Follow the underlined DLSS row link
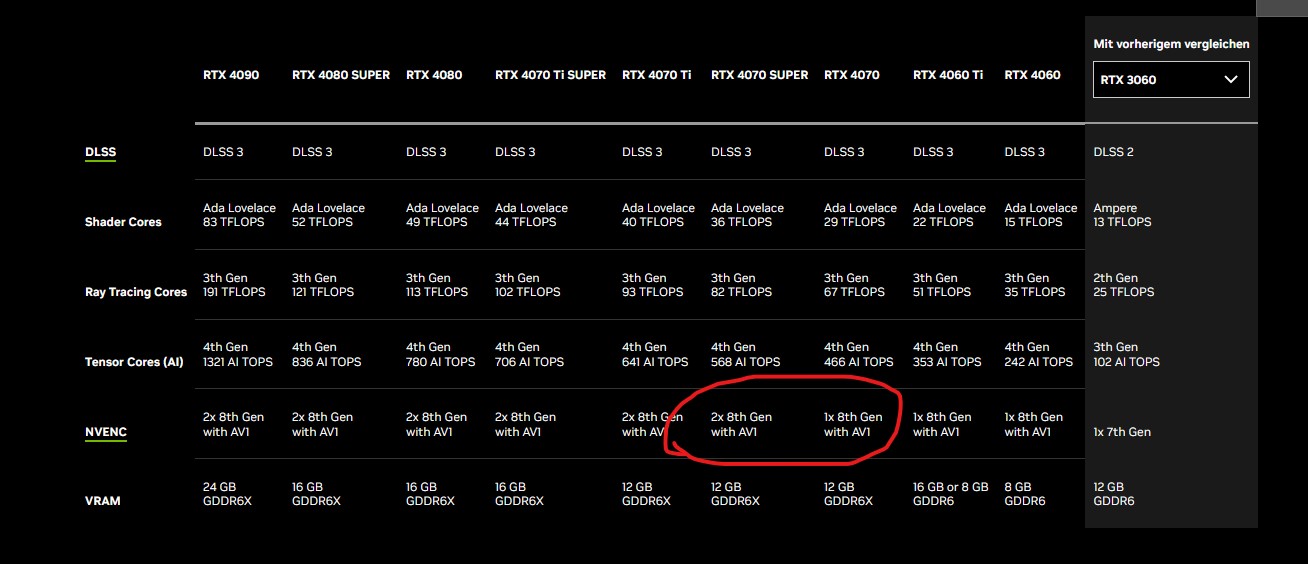The height and width of the screenshot is (564, 1308). (x=100, y=153)
